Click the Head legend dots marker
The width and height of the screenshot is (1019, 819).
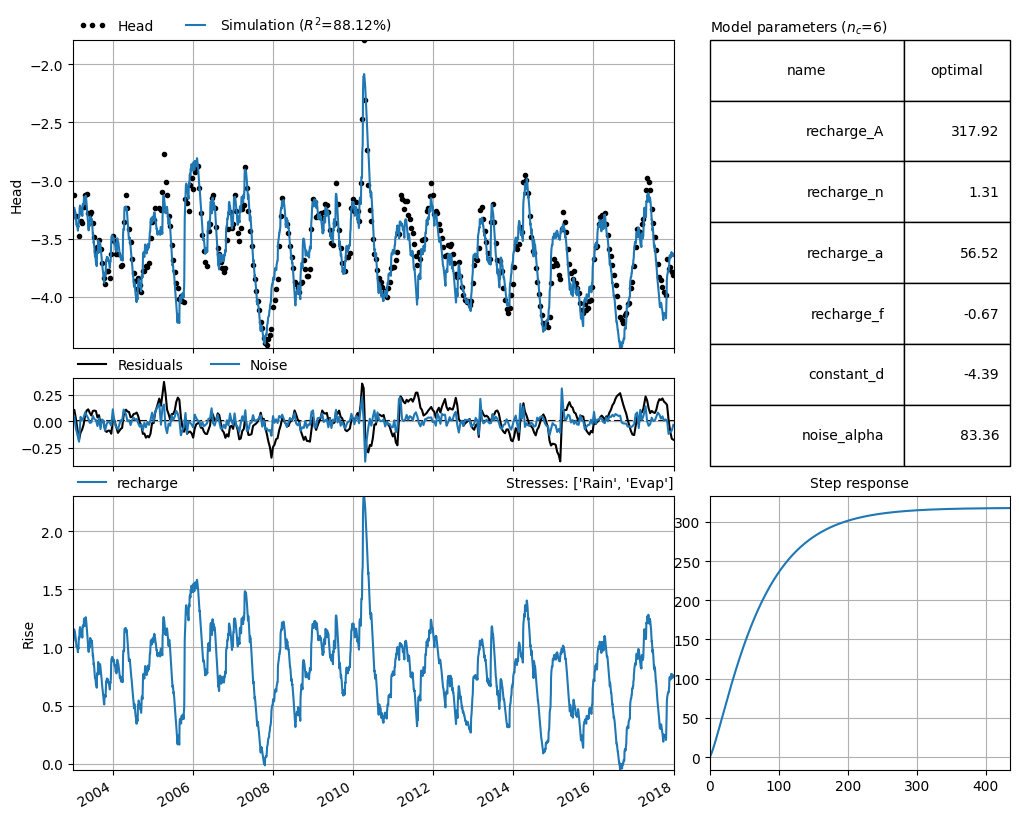point(93,27)
